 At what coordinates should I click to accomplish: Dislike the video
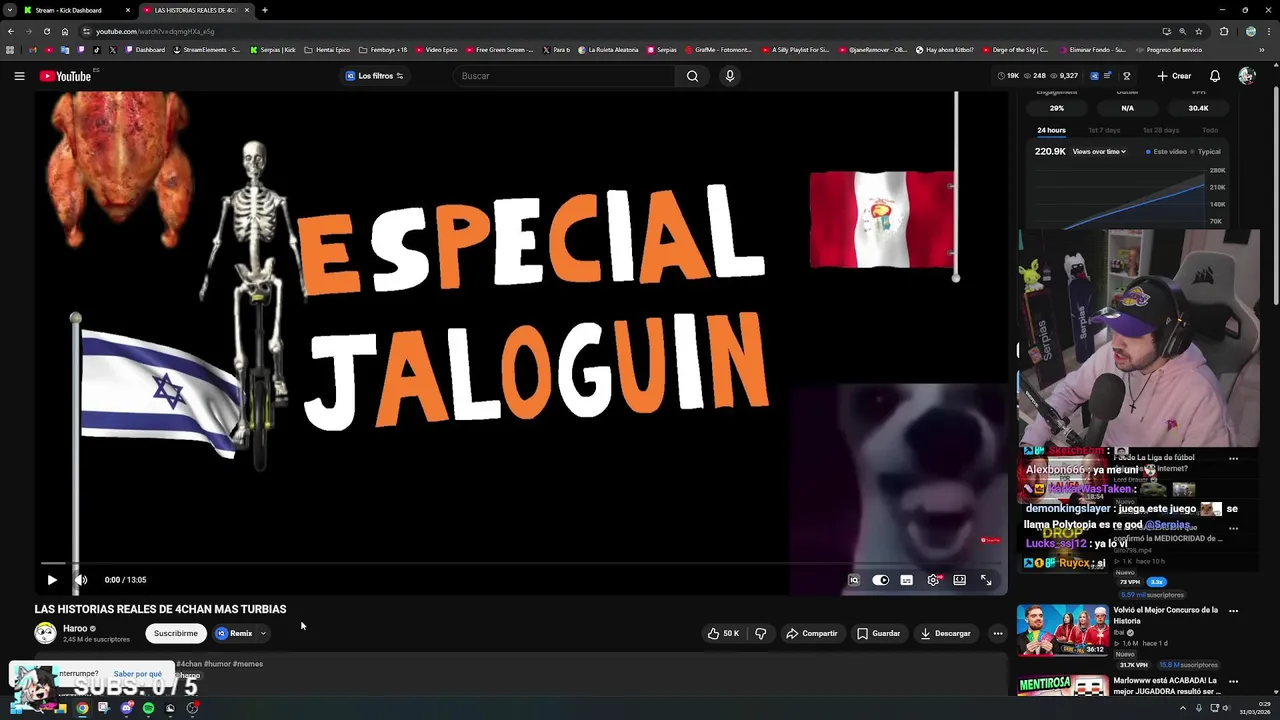[x=761, y=633]
